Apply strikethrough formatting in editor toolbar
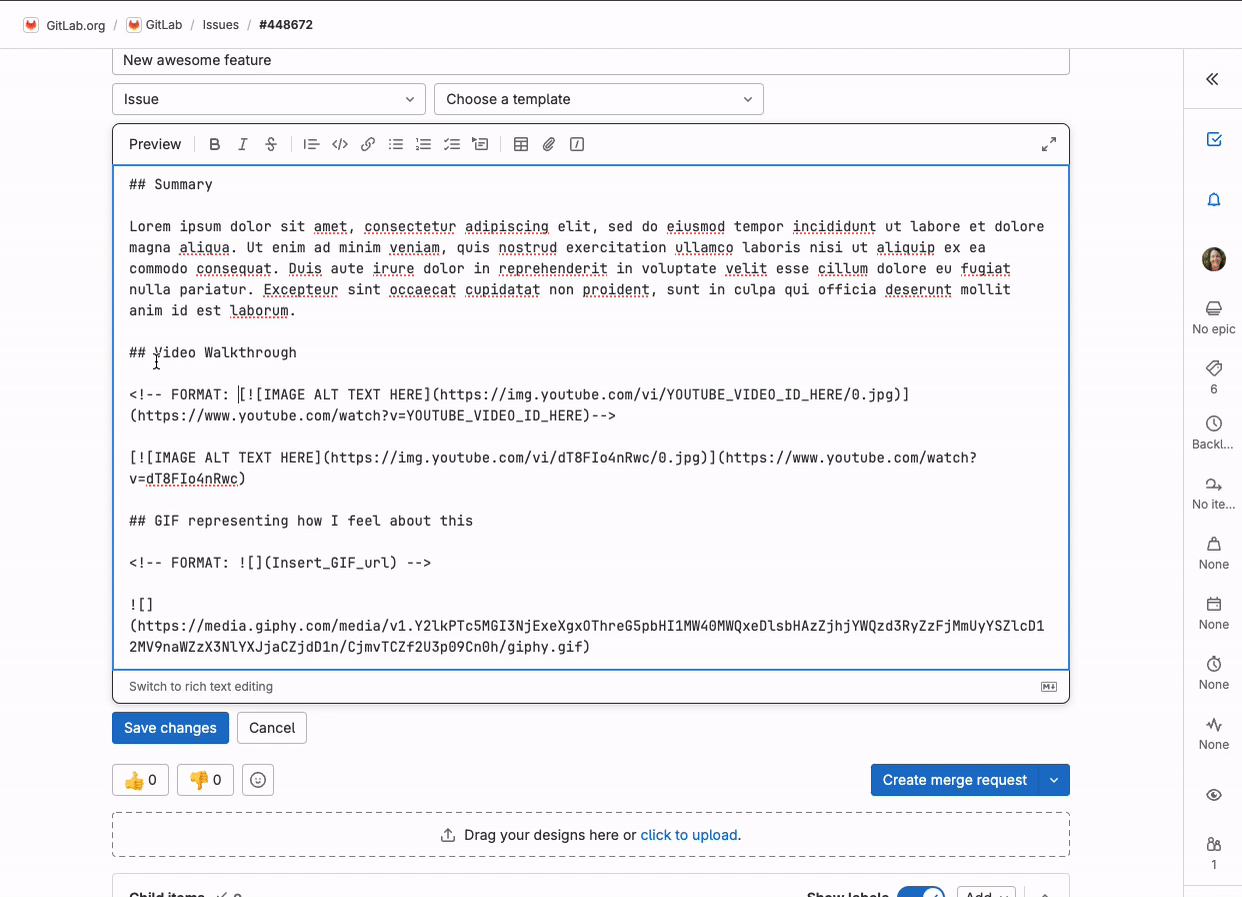The height and width of the screenshot is (897, 1242). 270,144
